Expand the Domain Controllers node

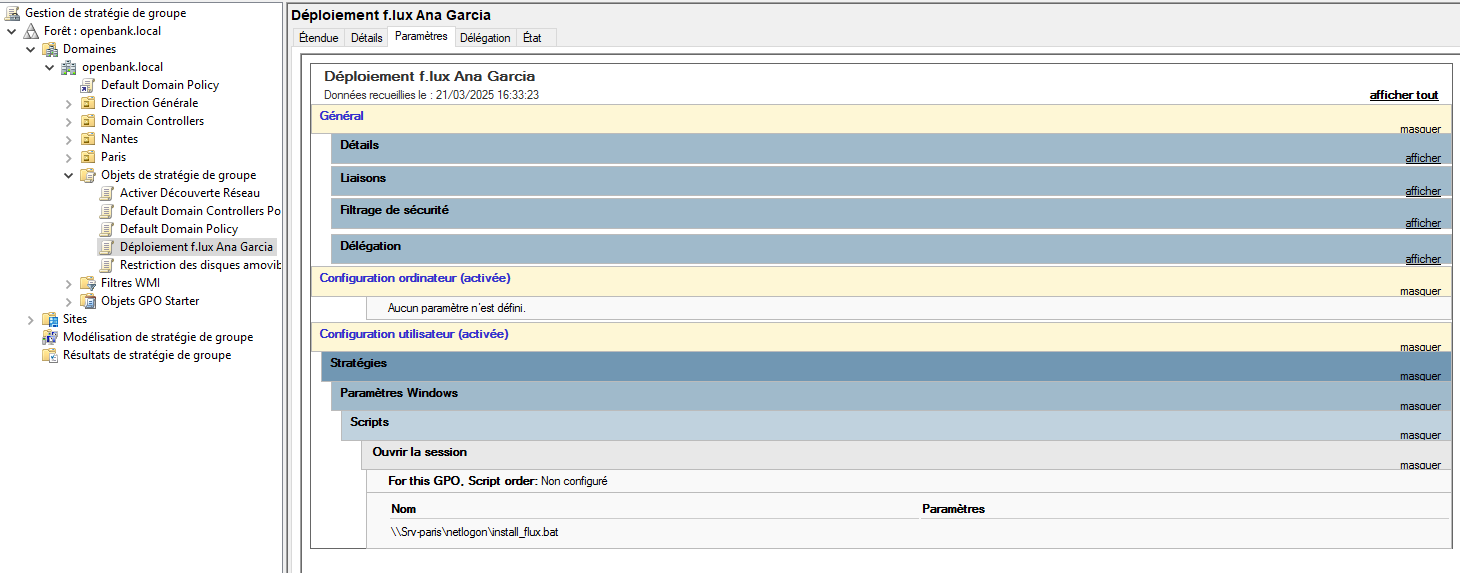tap(69, 121)
